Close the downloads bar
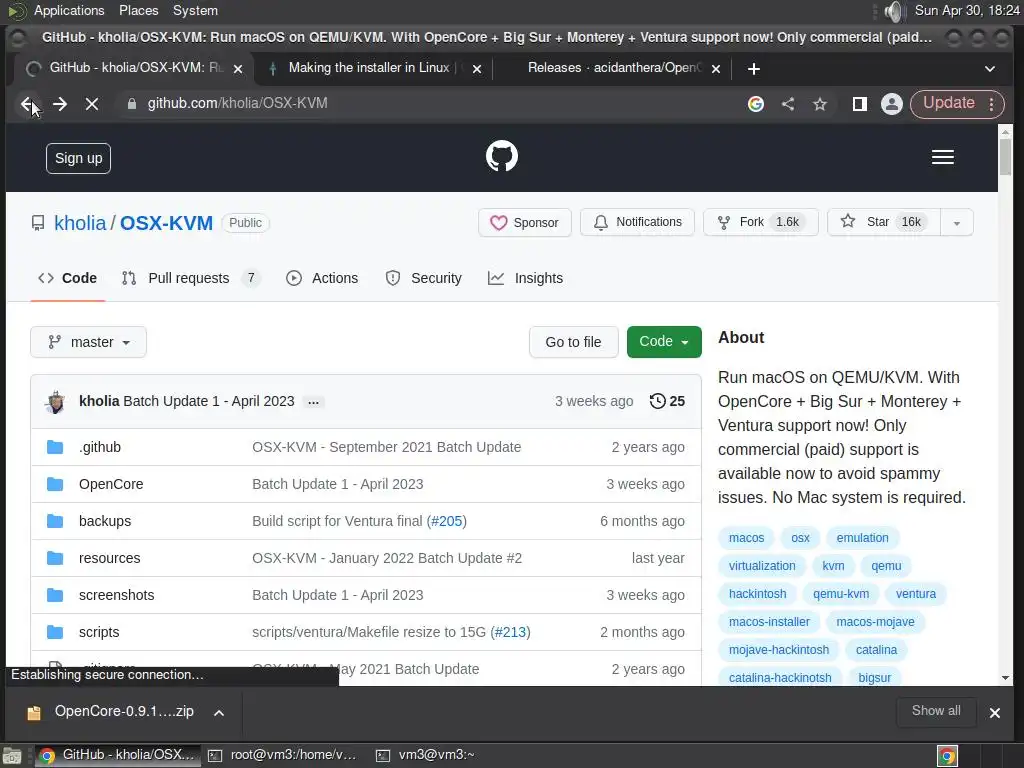1024x768 pixels. tap(995, 712)
